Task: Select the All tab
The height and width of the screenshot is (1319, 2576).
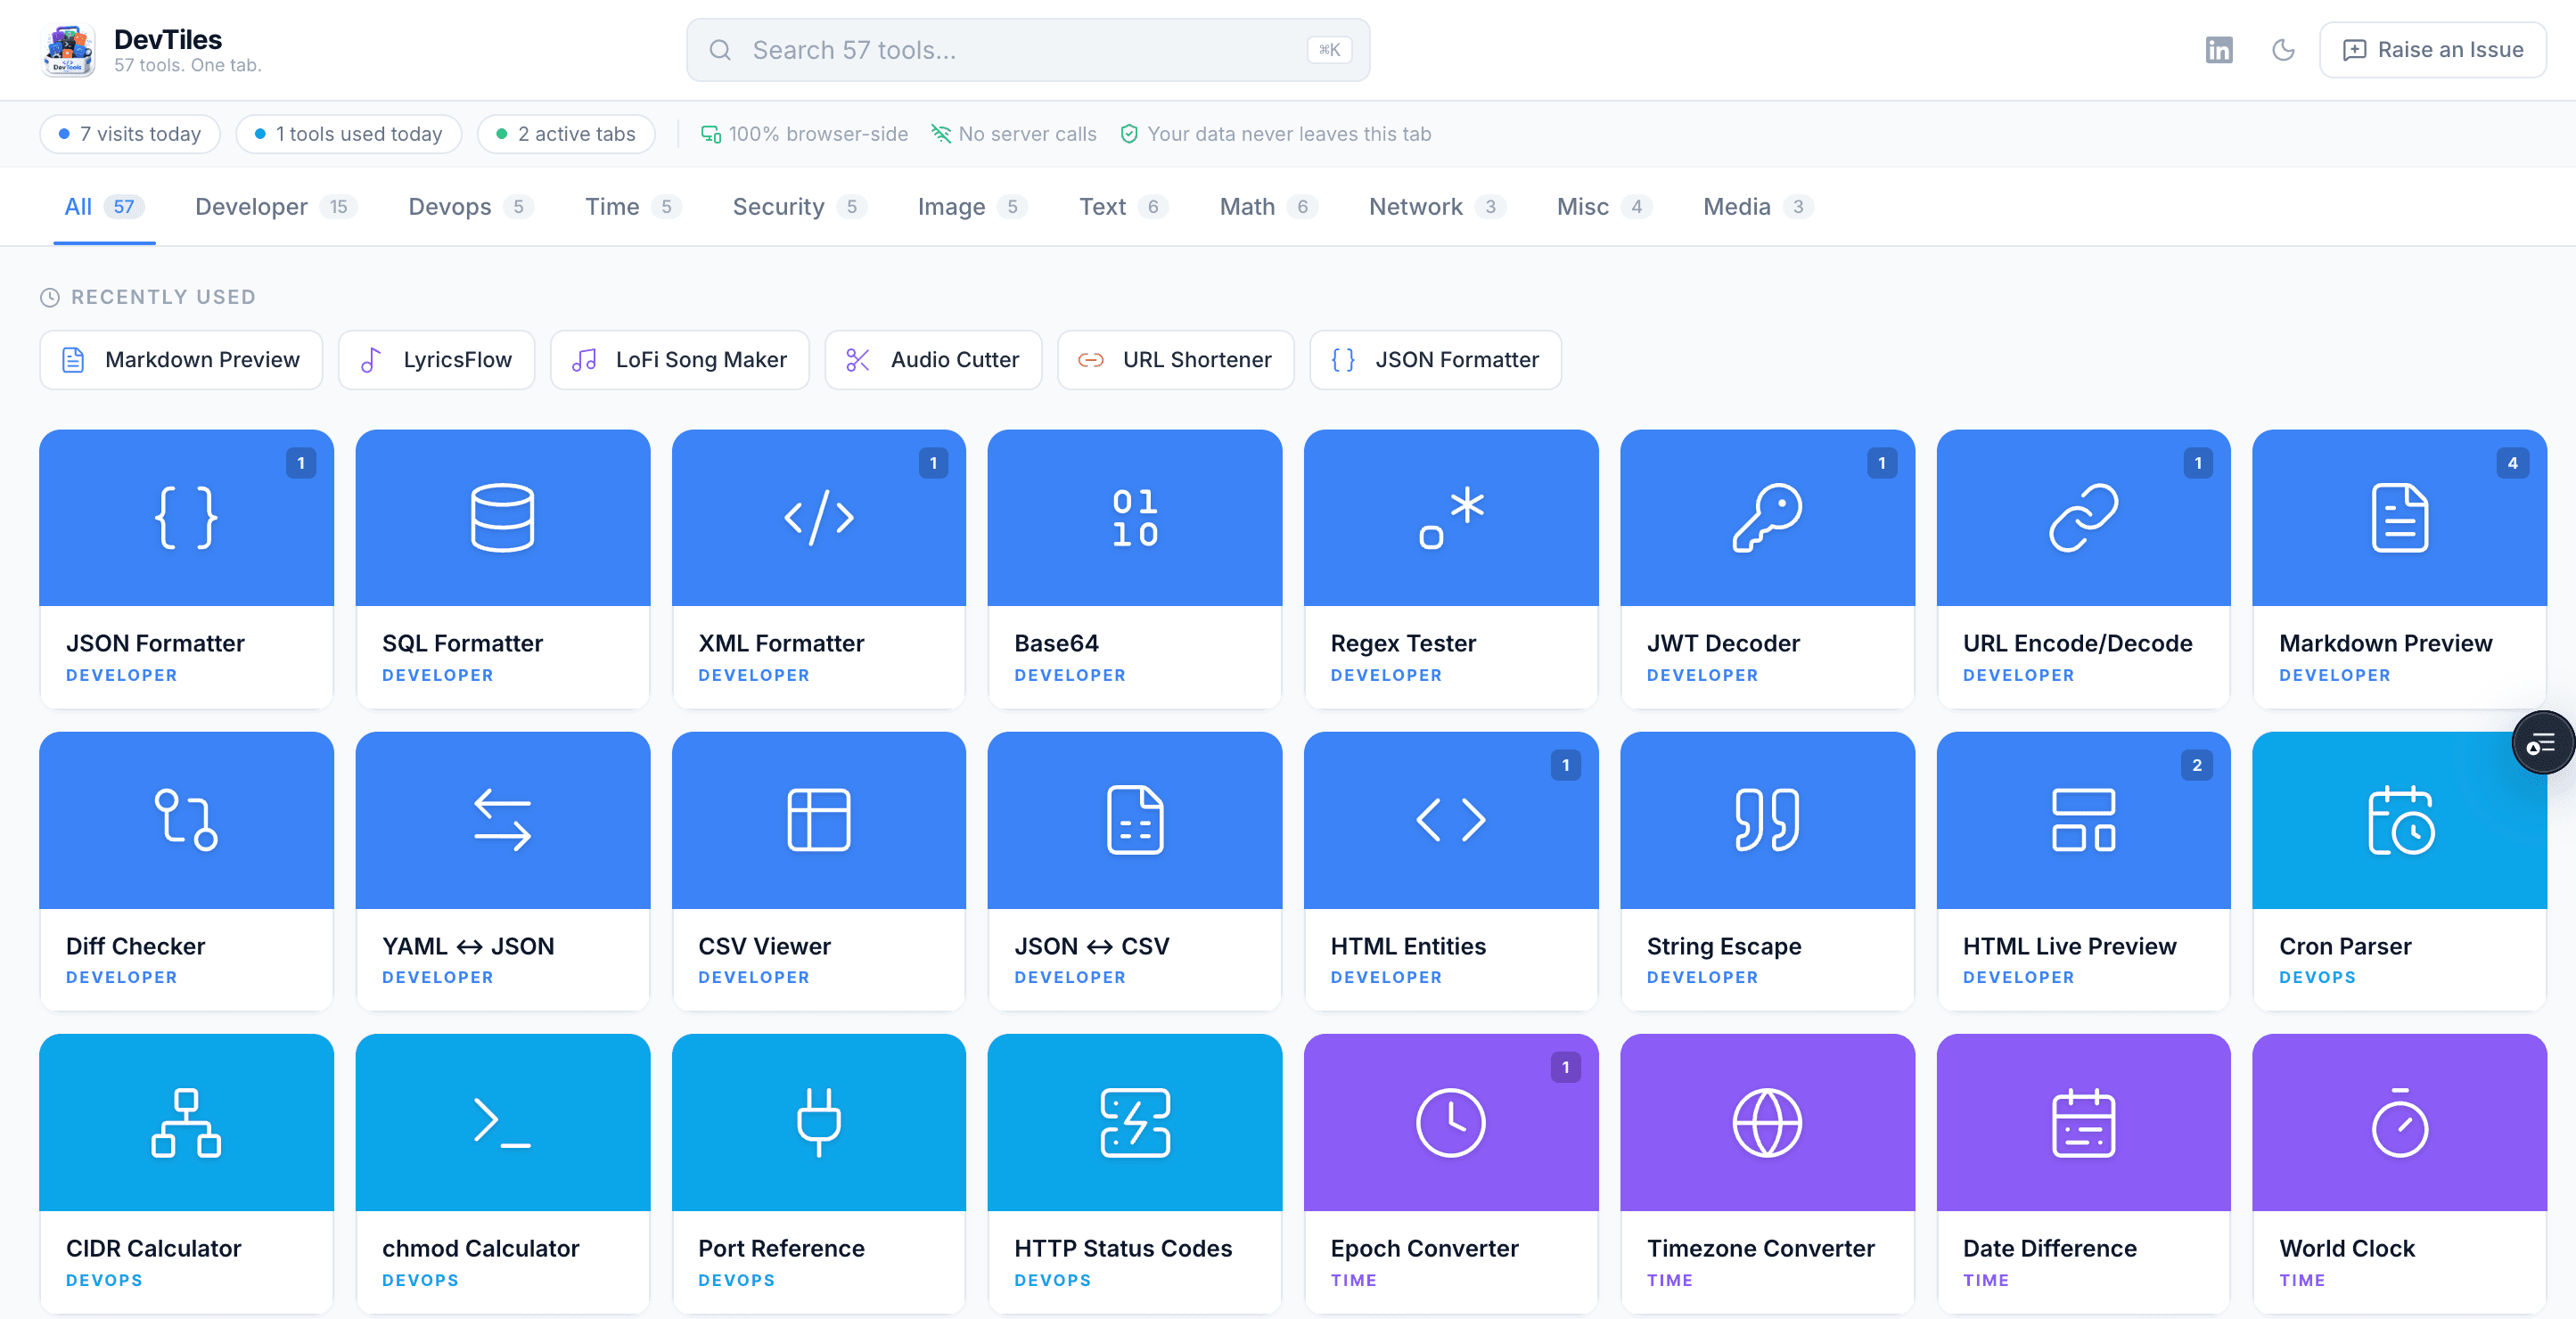Action: [x=104, y=207]
